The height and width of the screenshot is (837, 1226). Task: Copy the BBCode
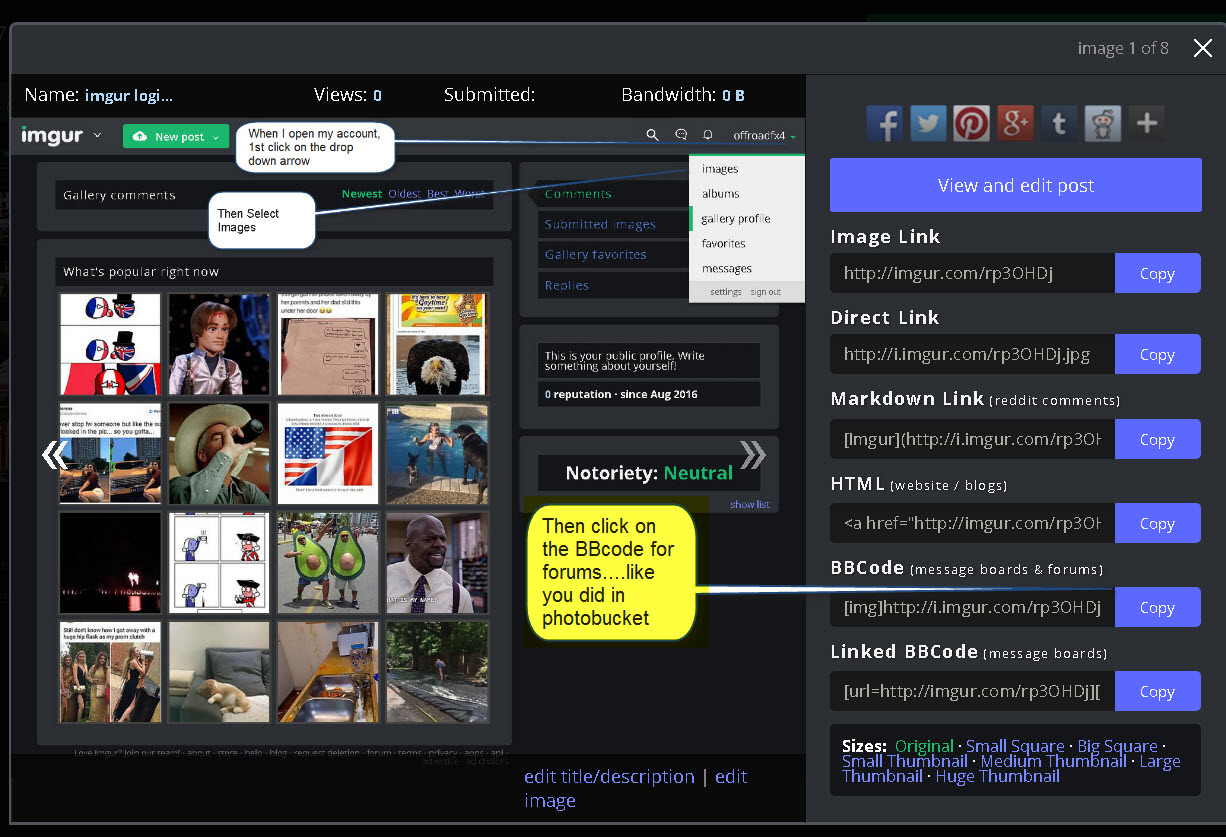click(1158, 607)
